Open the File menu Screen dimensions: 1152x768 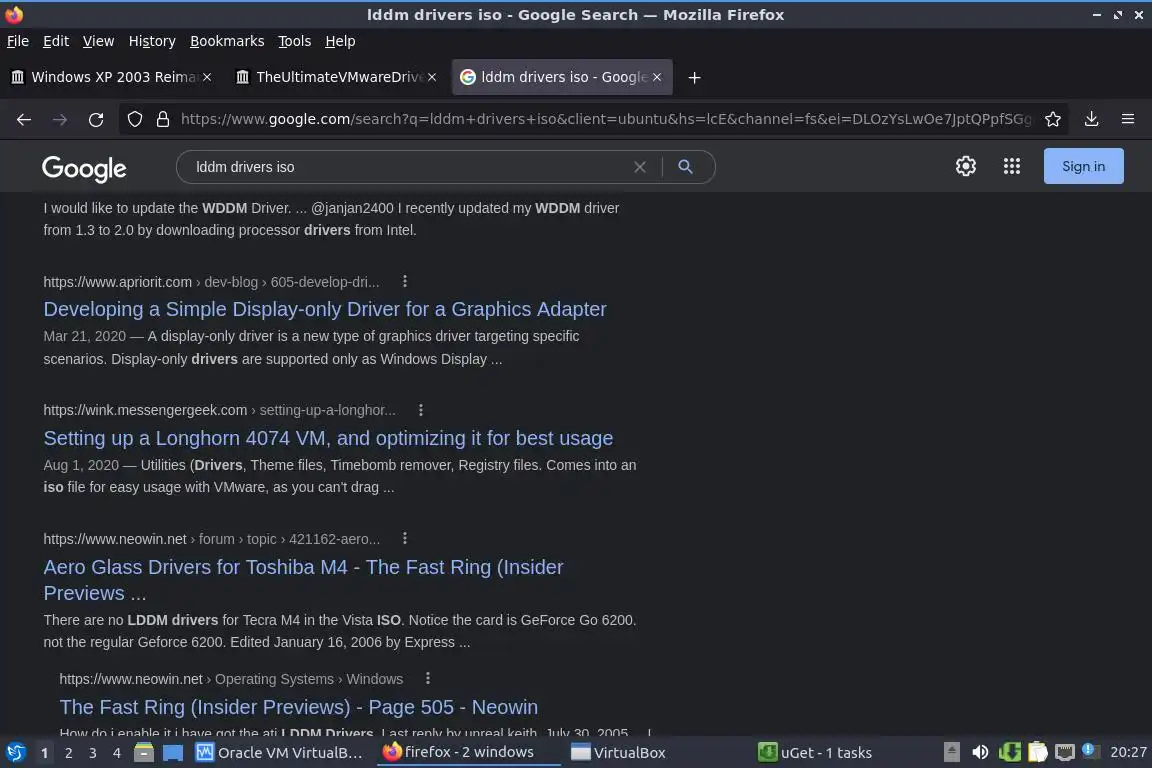click(x=18, y=41)
